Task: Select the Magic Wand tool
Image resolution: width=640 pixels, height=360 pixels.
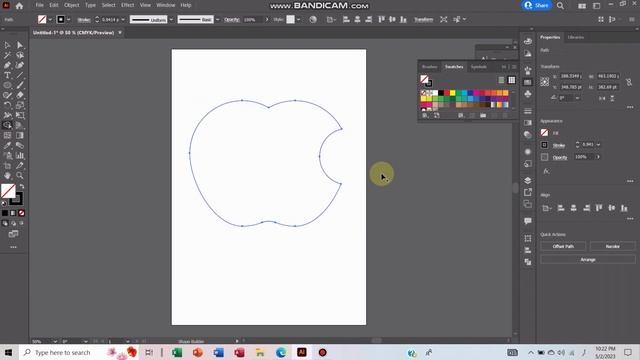Action: point(7,55)
